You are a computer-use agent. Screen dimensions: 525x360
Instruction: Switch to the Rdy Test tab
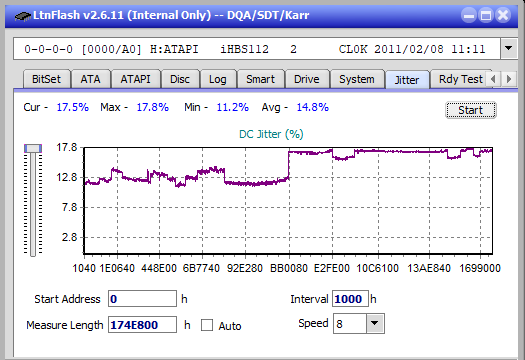point(461,79)
